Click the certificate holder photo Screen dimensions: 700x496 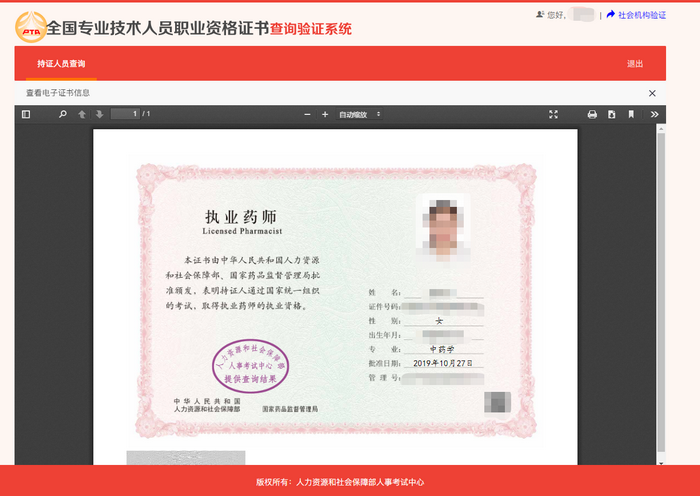(442, 226)
